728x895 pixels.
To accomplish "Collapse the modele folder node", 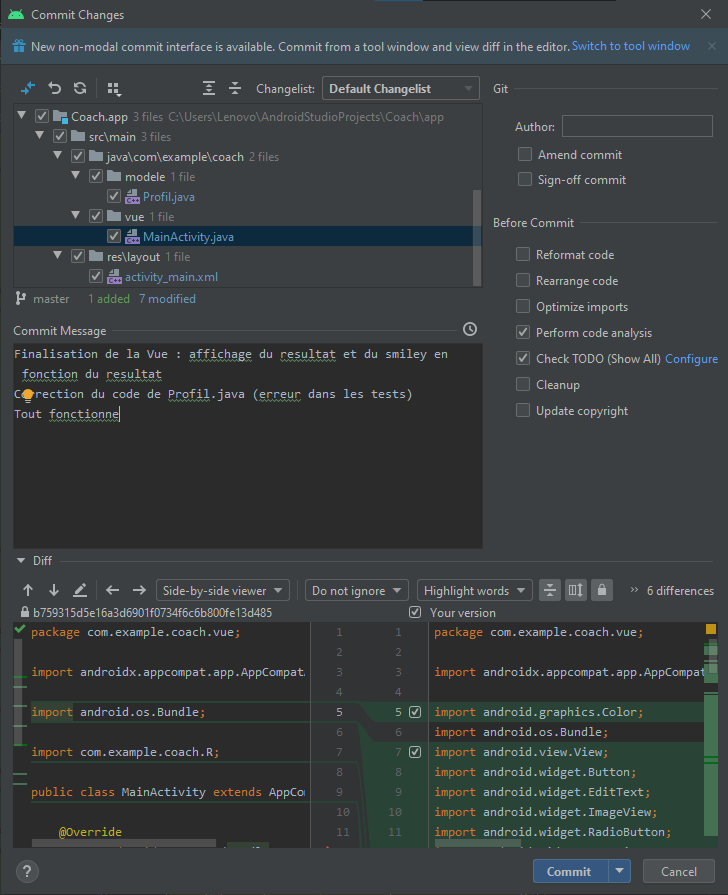I will 77,177.
